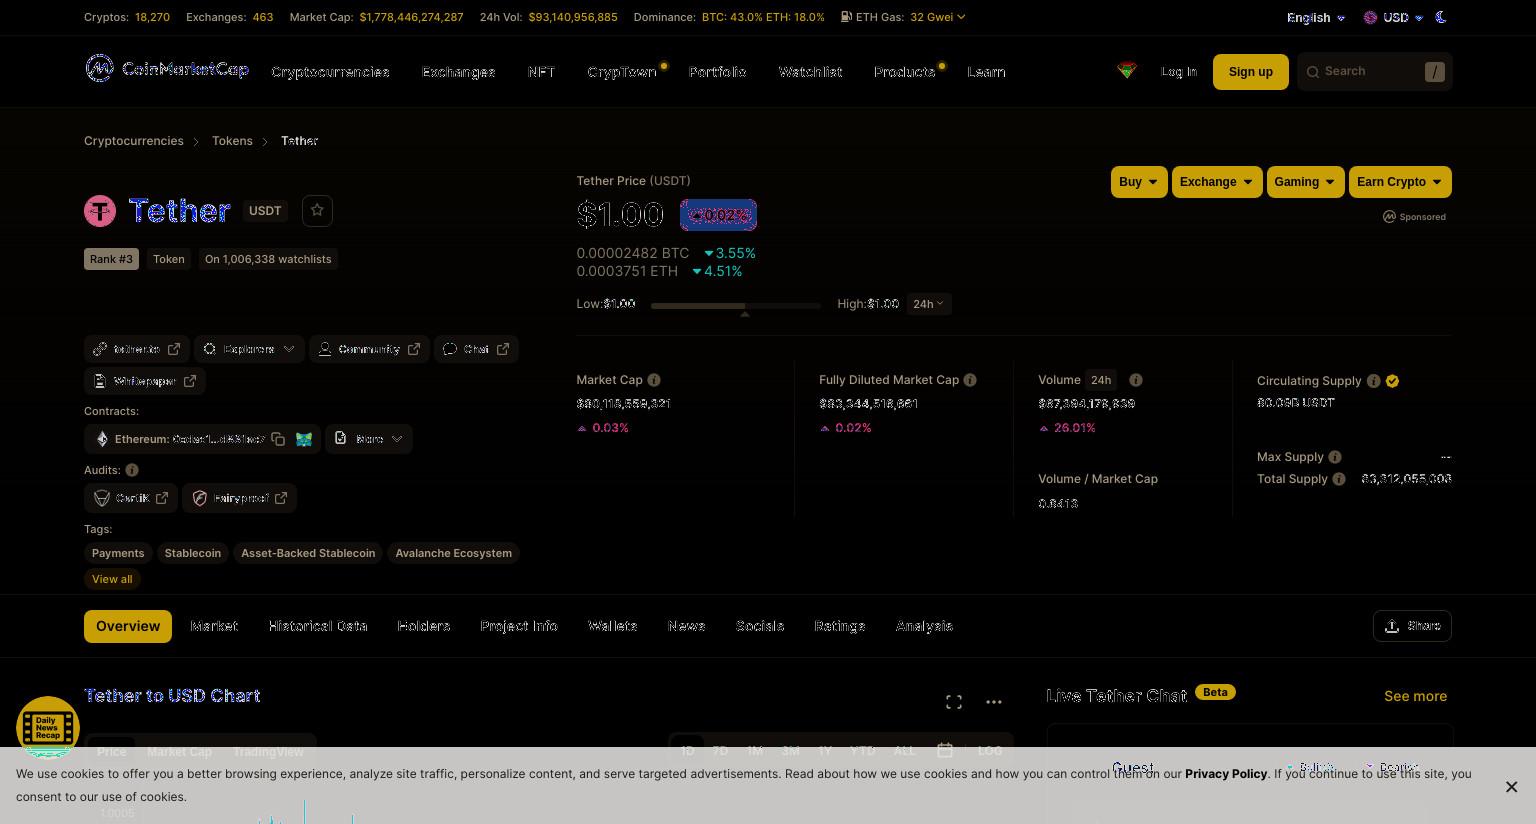
Task: Open Fairyproof audit link
Action: (239, 498)
